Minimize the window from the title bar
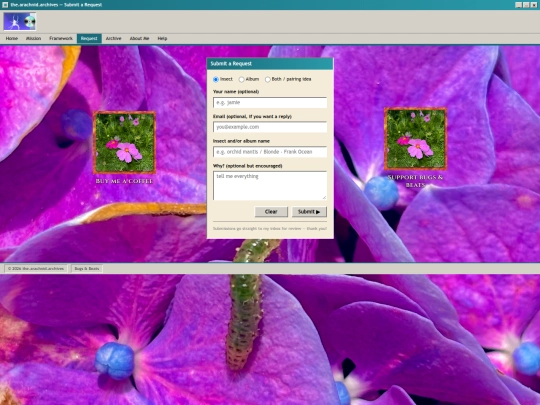Viewport: 540px width, 405px height. click(518, 5)
